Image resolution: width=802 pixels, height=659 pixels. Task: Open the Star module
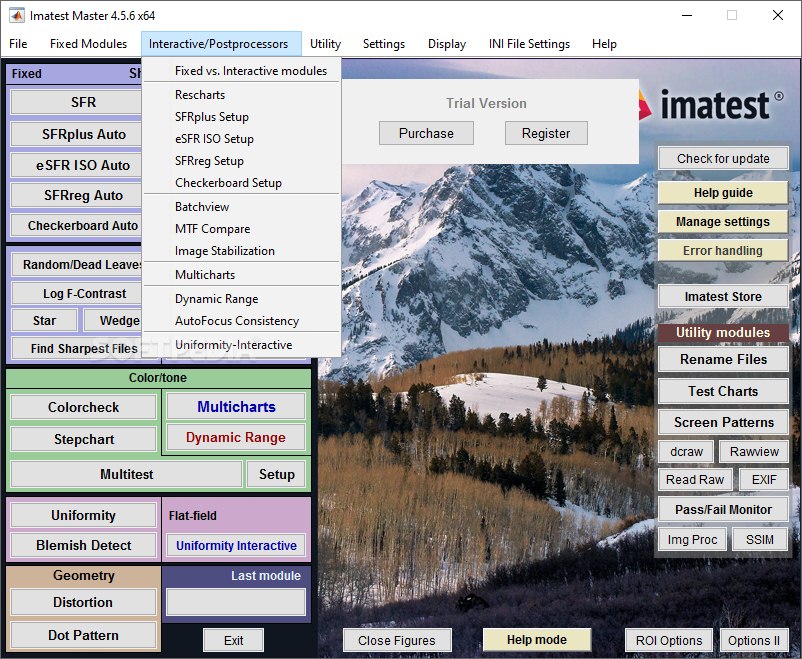pyautogui.click(x=44, y=321)
